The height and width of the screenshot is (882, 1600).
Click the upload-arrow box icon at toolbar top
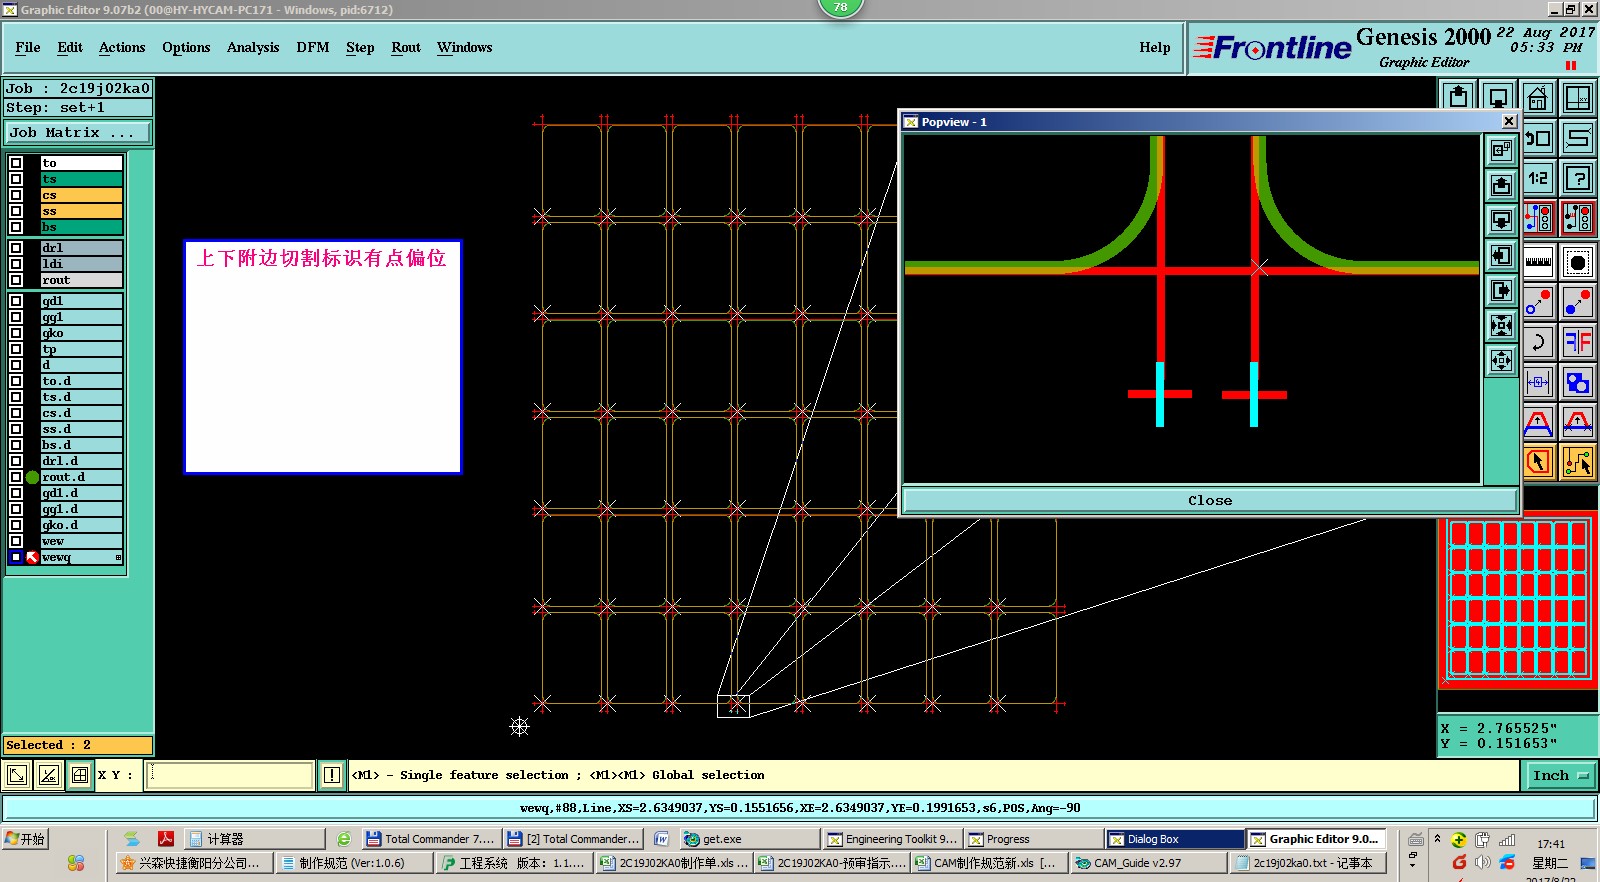pos(1458,97)
